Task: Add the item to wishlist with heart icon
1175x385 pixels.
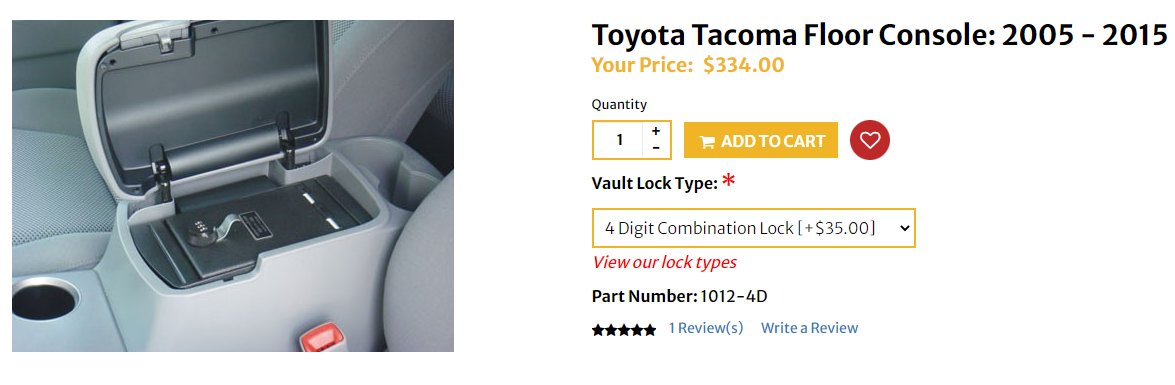Action: tap(869, 140)
